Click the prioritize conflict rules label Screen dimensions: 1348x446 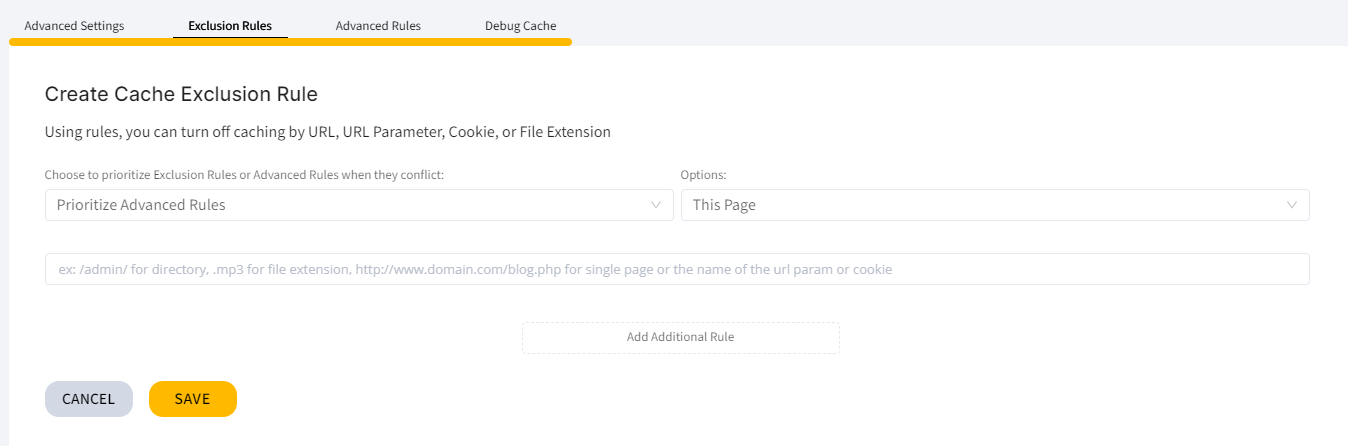(244, 175)
